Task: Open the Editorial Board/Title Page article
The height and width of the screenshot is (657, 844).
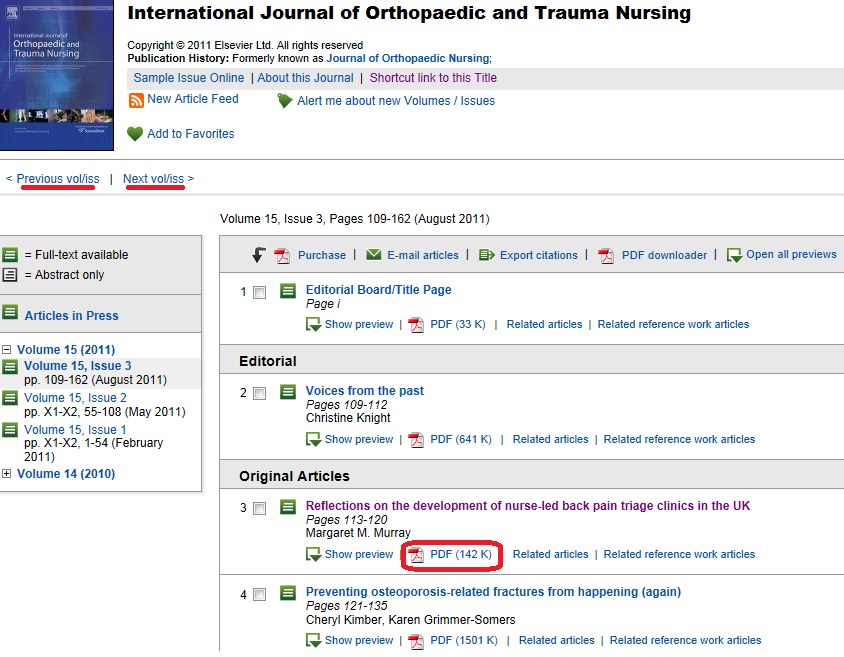Action: click(x=378, y=289)
